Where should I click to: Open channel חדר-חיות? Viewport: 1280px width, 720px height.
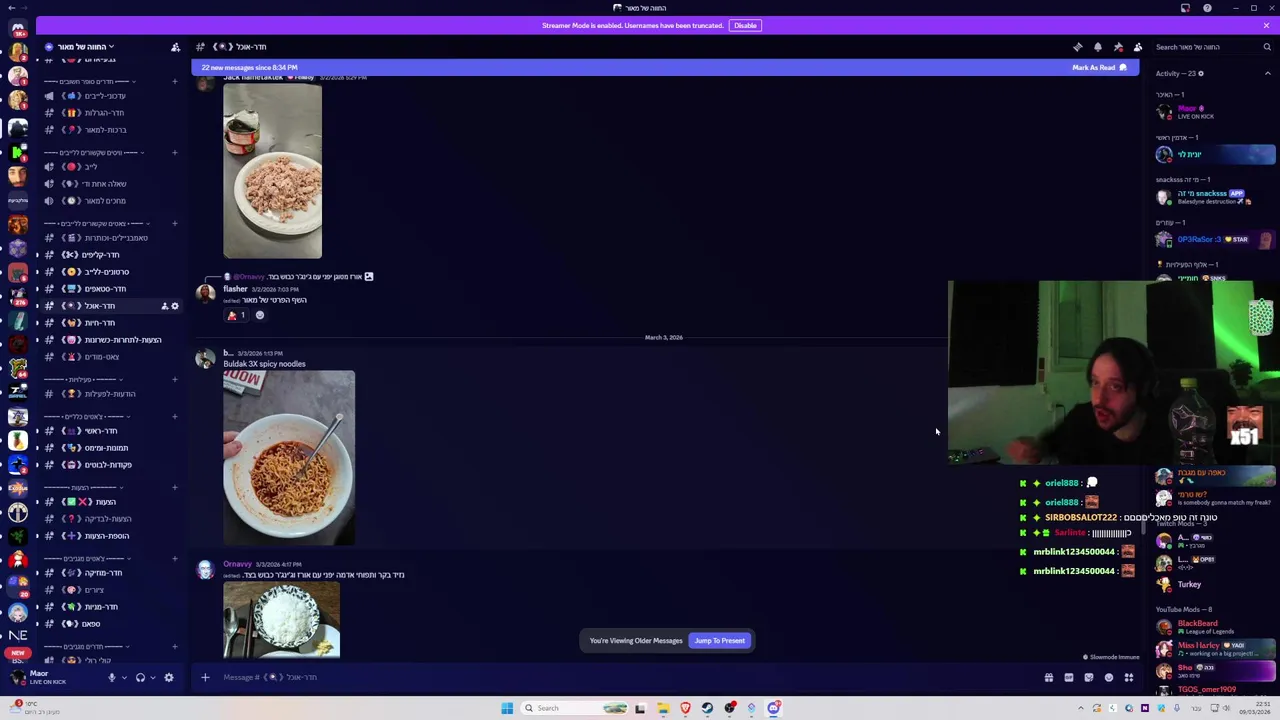tap(100, 323)
